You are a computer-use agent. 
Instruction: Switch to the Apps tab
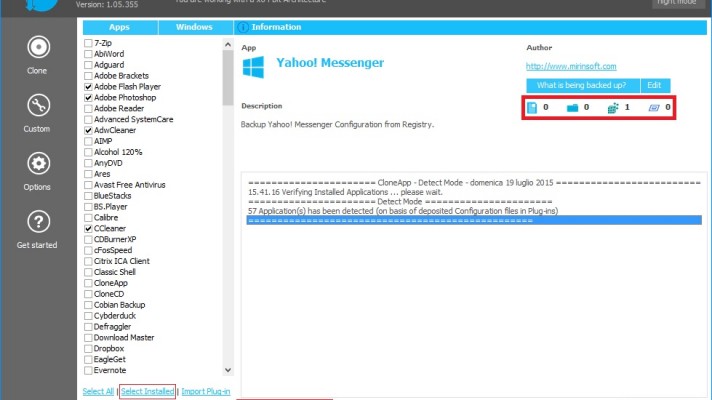pyautogui.click(x=120, y=27)
